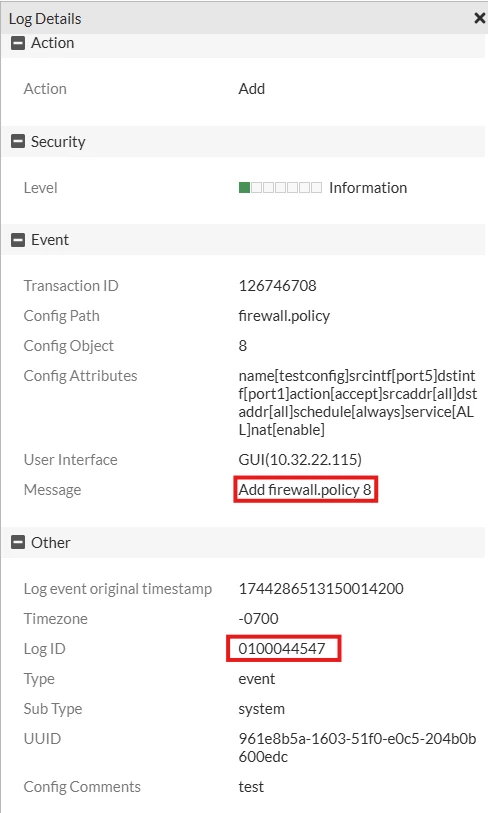Click the 'UUID' field label

[43, 739]
